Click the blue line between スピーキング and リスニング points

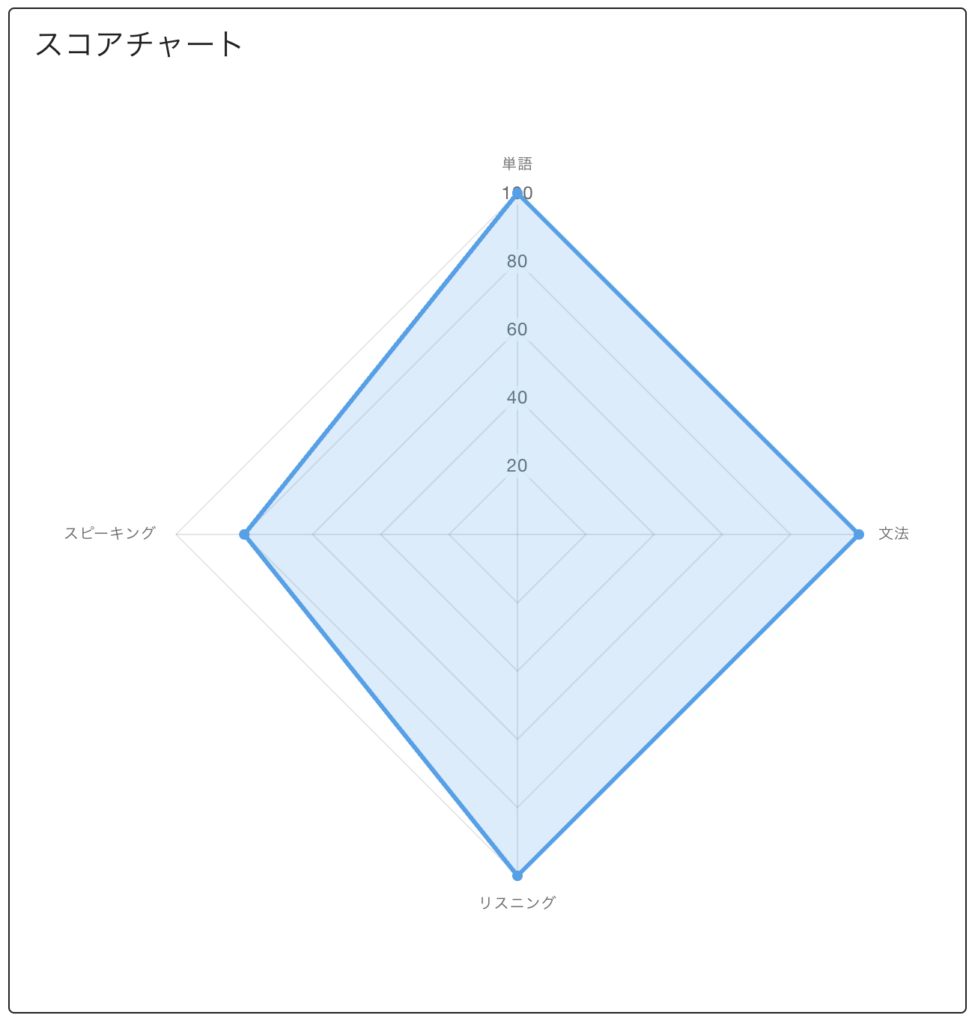coord(380,704)
